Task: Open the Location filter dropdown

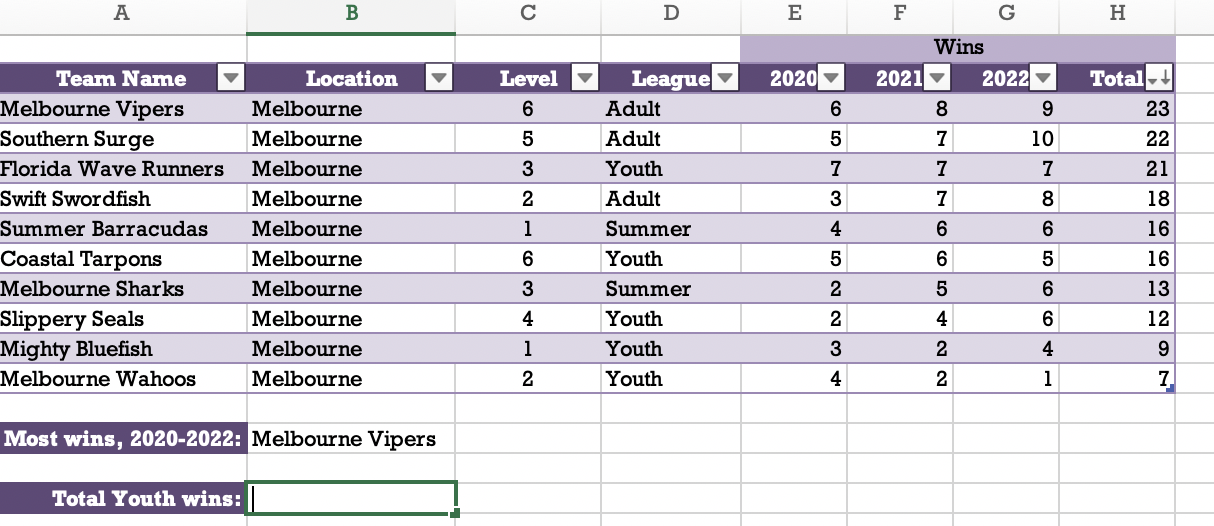Action: click(439, 79)
